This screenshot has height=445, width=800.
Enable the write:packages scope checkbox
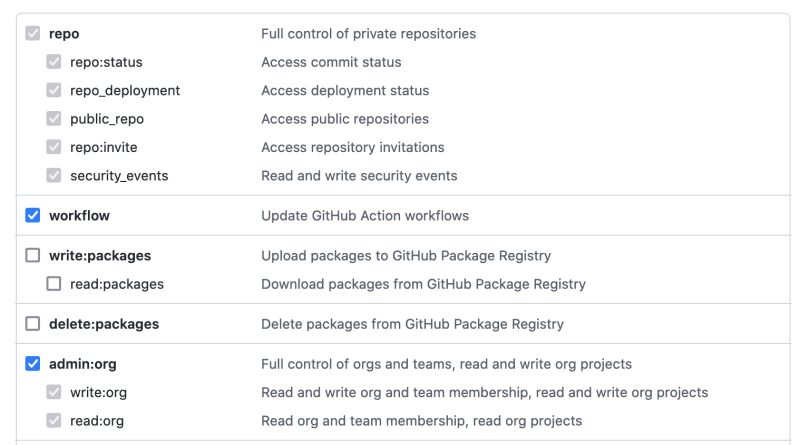point(33,255)
